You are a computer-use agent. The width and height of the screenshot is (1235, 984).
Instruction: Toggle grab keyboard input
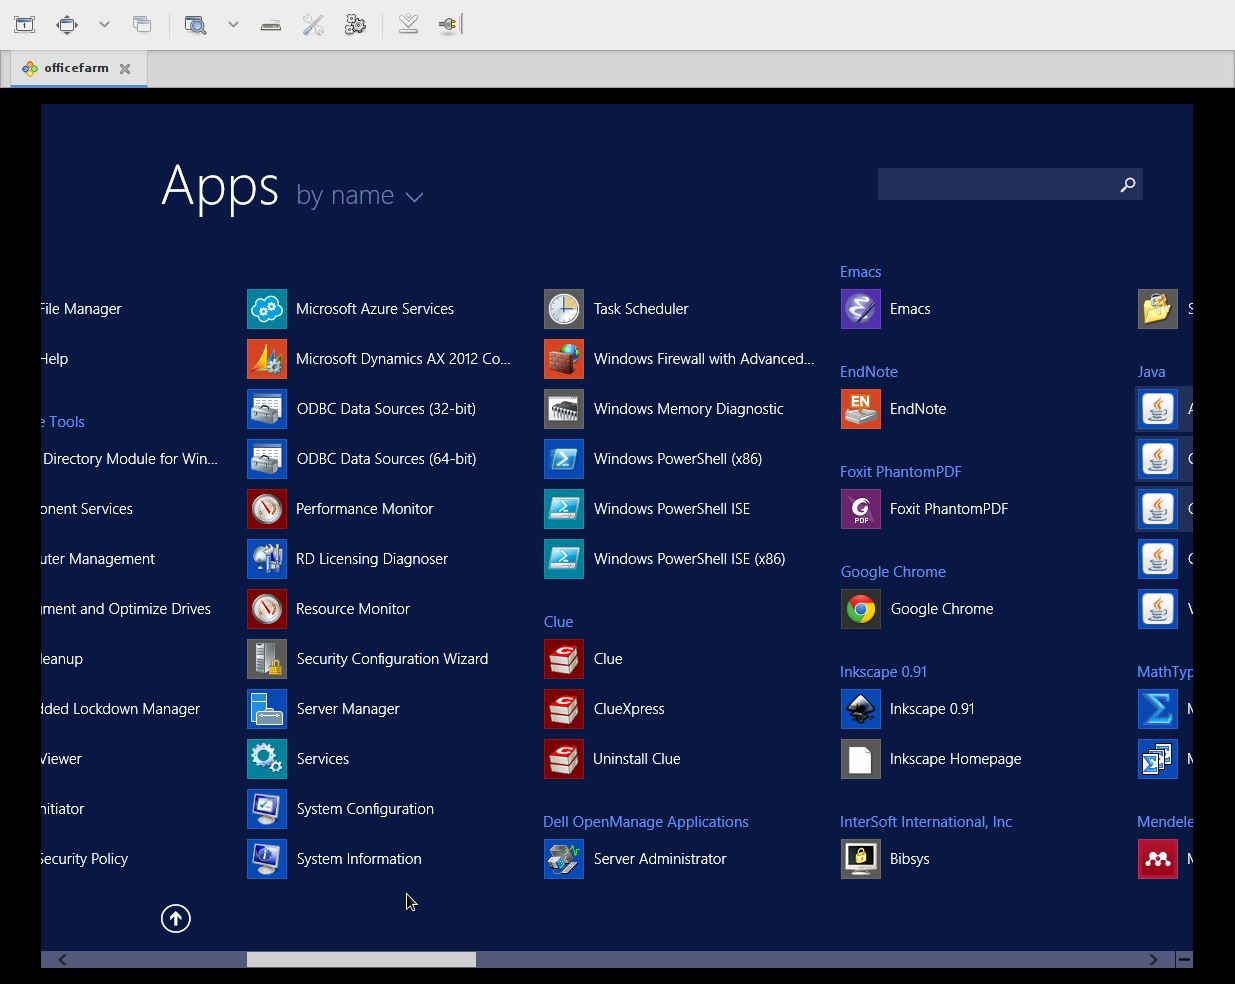tap(271, 25)
